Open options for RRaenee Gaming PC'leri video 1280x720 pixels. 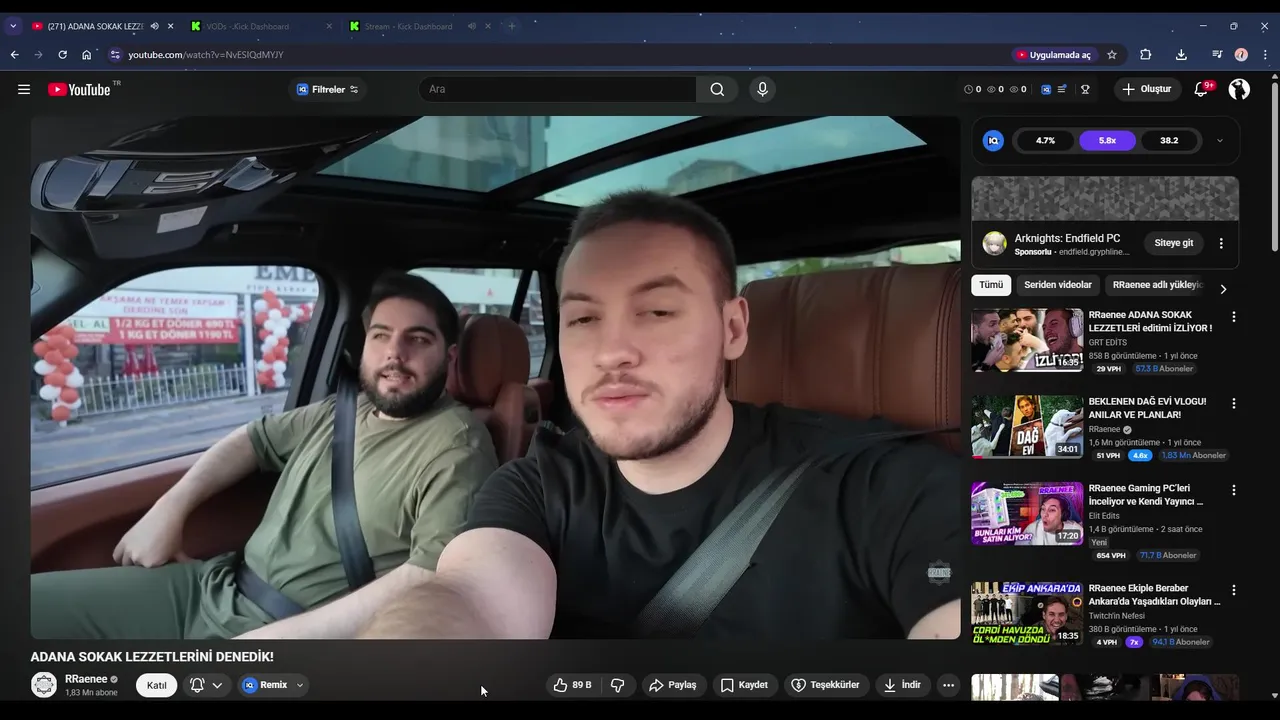click(x=1233, y=490)
